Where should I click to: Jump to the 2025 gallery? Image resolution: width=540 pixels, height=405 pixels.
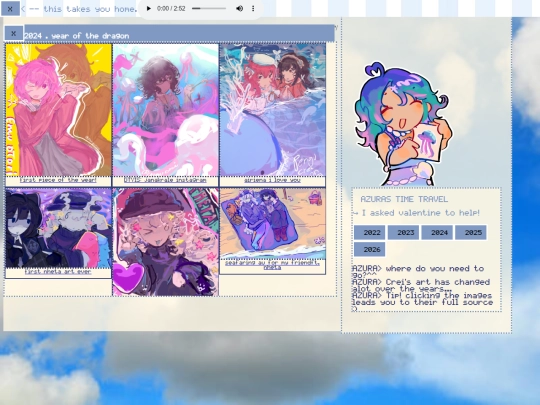[471, 232]
